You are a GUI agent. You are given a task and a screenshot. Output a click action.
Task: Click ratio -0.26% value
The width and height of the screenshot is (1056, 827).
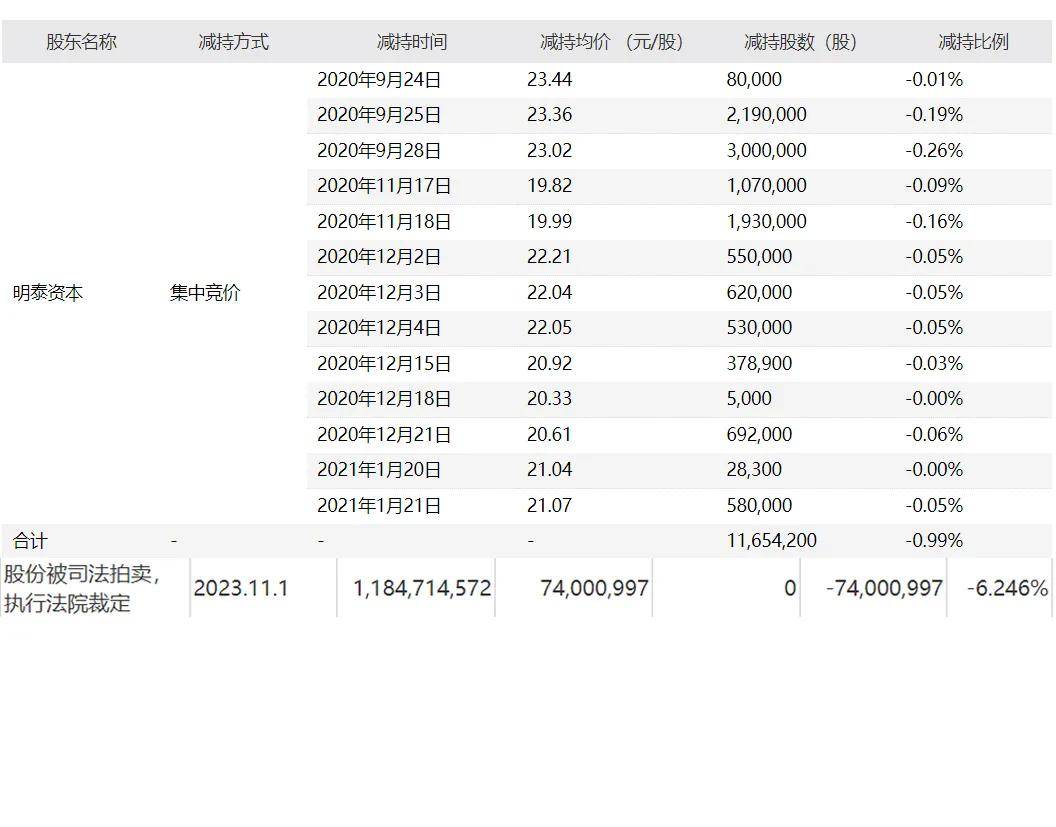934,150
